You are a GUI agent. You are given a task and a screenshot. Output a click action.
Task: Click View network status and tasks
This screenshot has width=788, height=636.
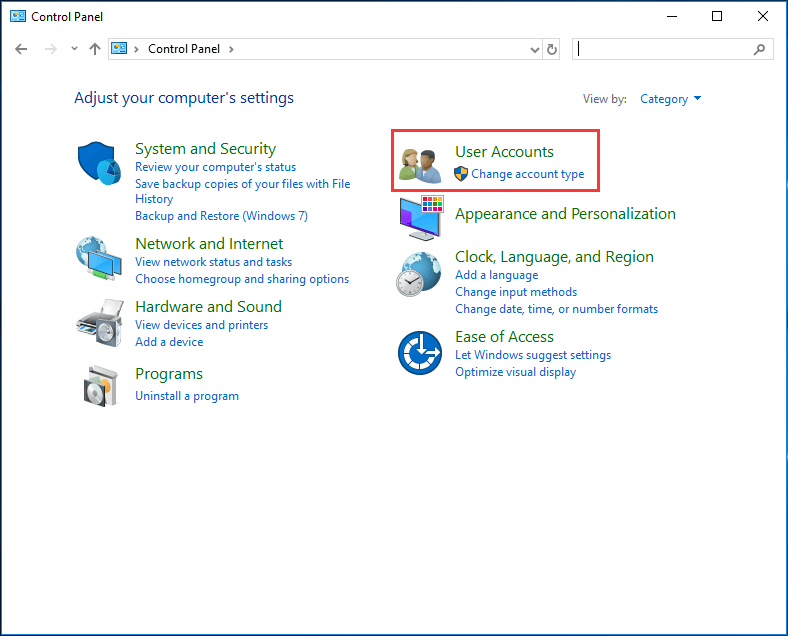(x=214, y=262)
